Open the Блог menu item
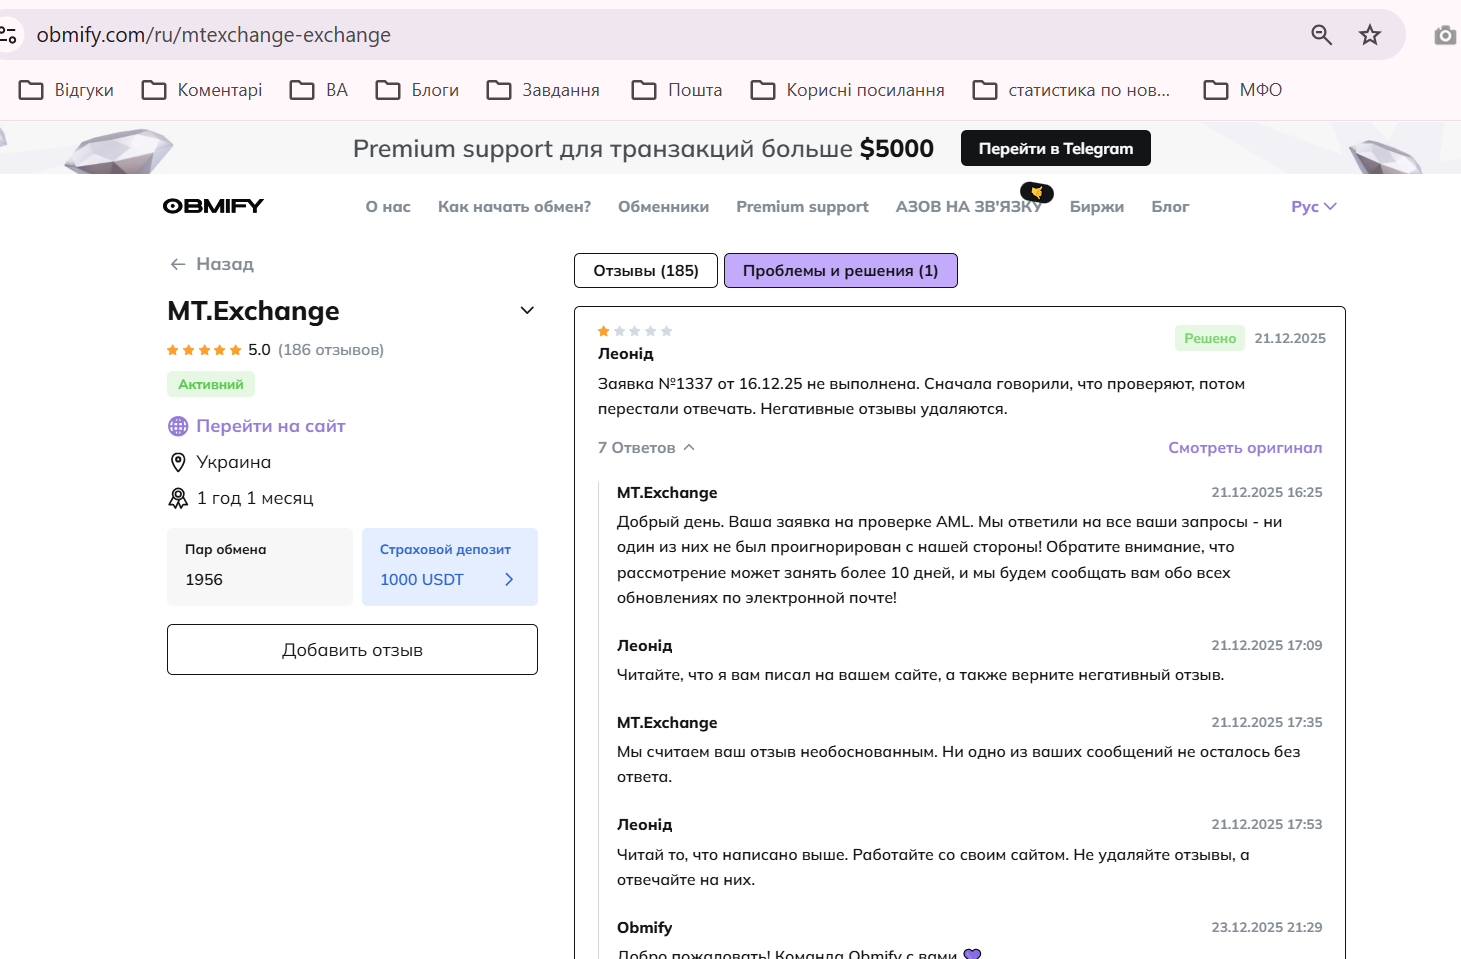 click(1170, 207)
